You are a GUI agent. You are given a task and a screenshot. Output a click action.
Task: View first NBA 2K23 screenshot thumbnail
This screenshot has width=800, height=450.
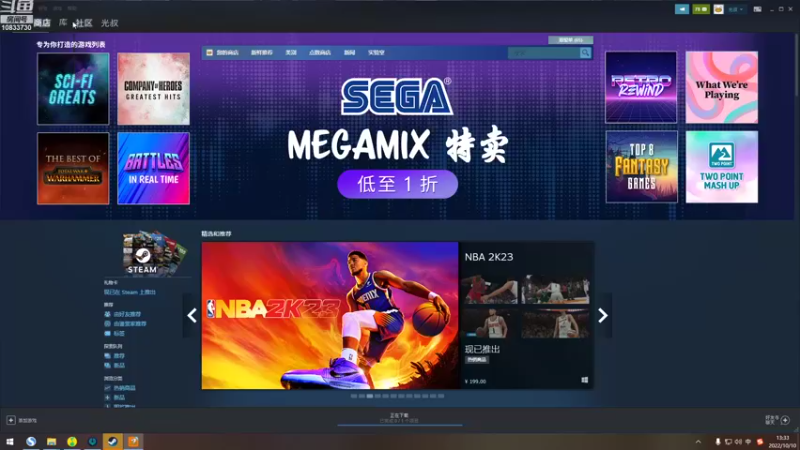coord(491,290)
